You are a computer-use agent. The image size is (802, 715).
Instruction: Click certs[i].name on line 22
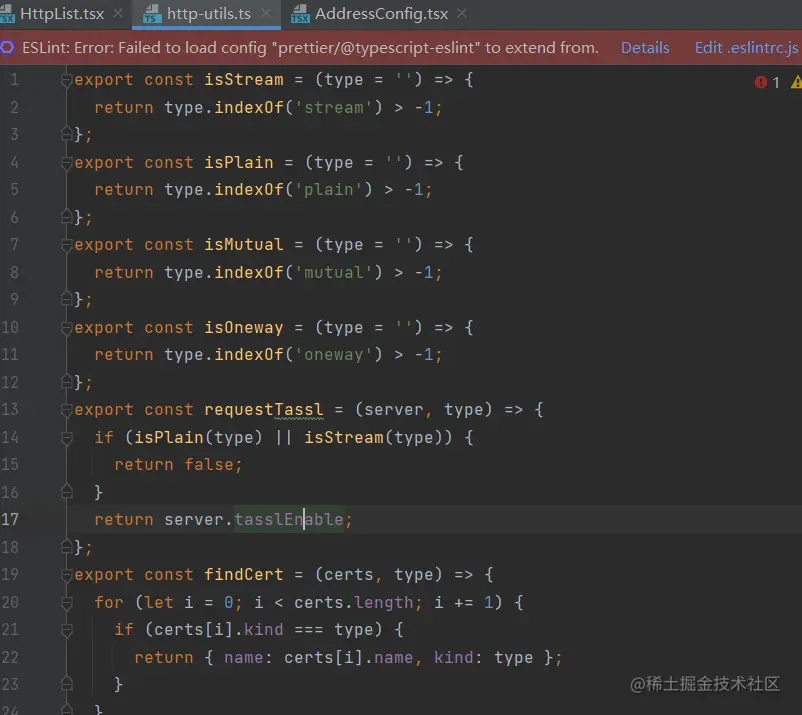[x=348, y=657]
